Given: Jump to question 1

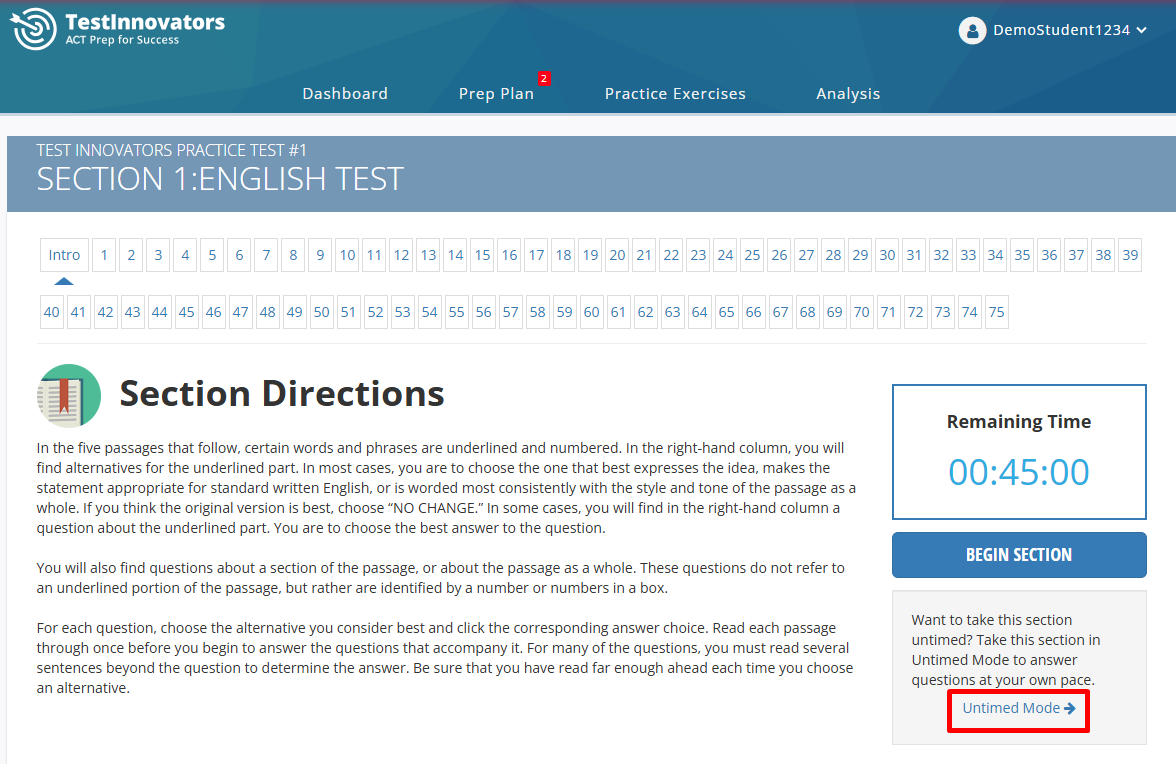Looking at the screenshot, I should tap(104, 255).
